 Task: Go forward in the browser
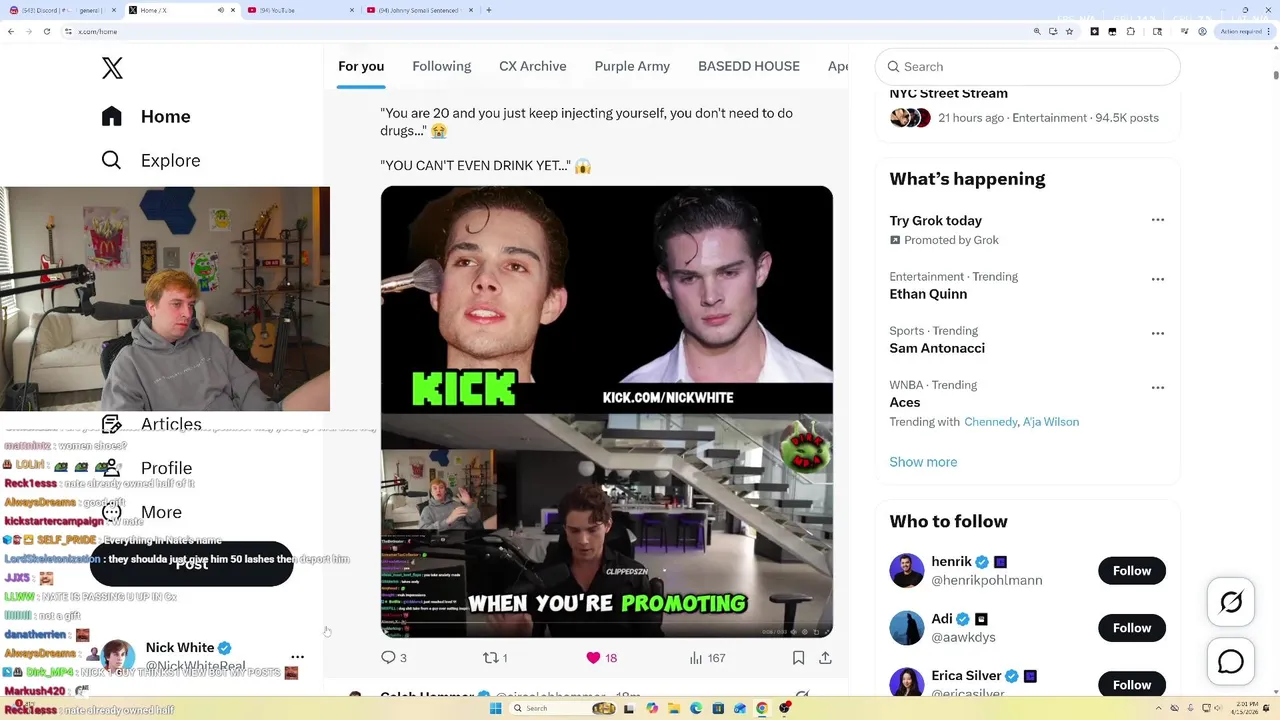pyautogui.click(x=29, y=31)
